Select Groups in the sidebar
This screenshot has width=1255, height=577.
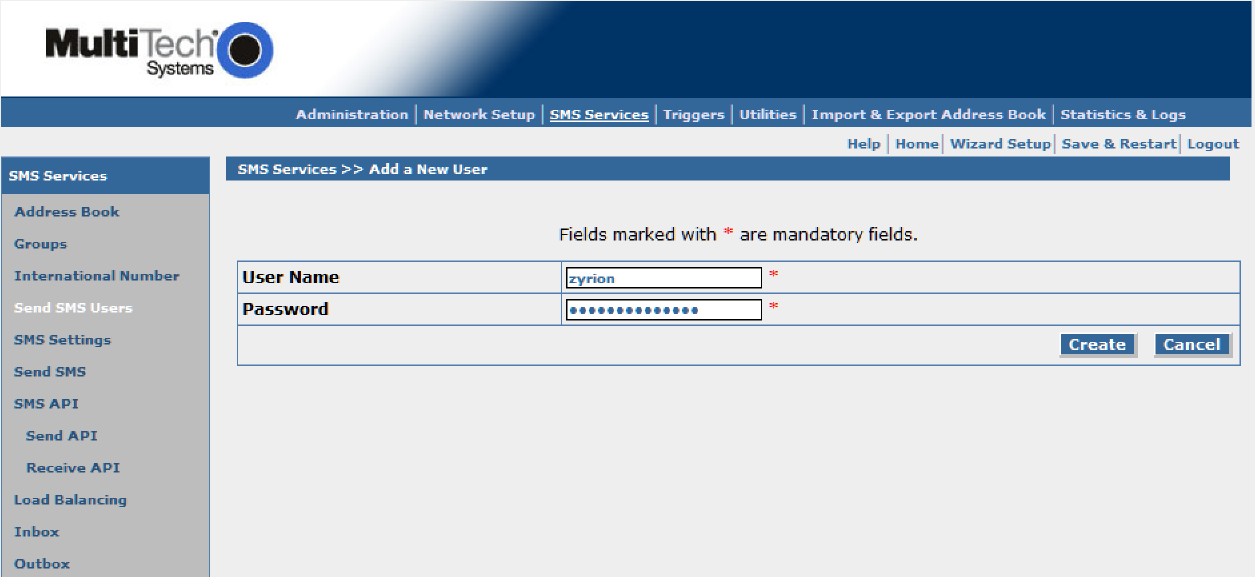(x=41, y=244)
